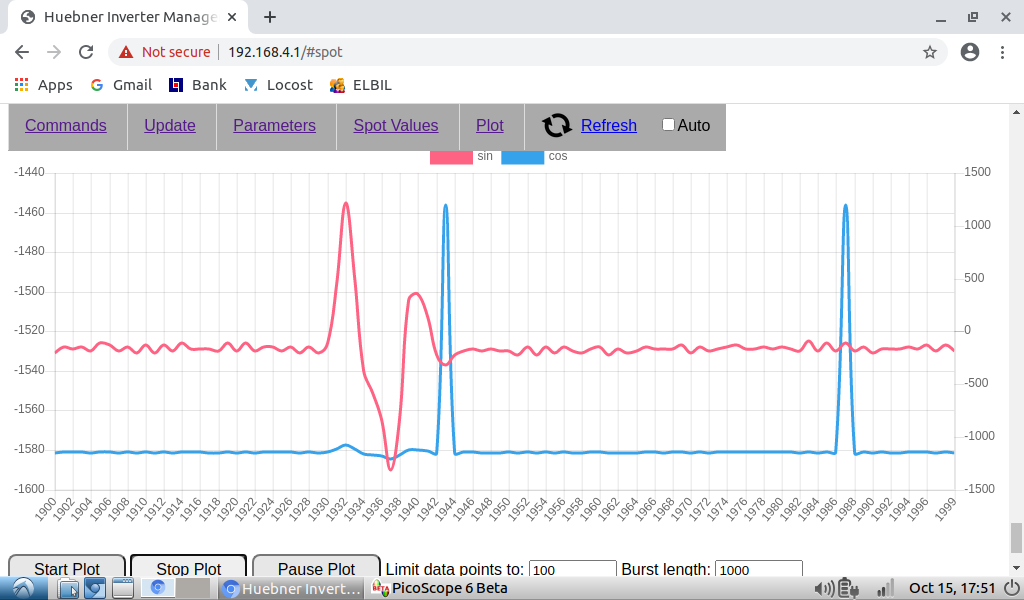The height and width of the screenshot is (600, 1024).
Task: Open Chrome three-dot options menu
Action: [1002, 52]
